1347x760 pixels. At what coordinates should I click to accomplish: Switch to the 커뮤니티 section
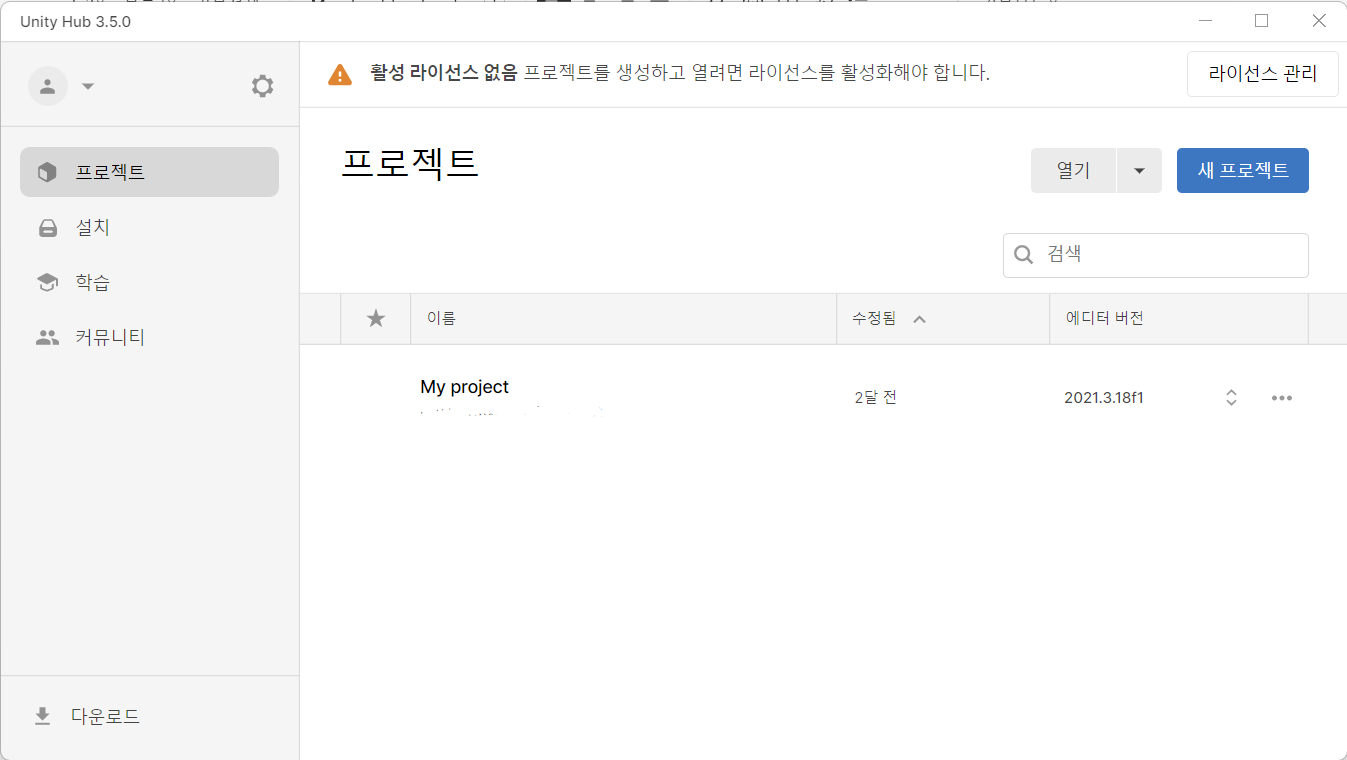149,338
